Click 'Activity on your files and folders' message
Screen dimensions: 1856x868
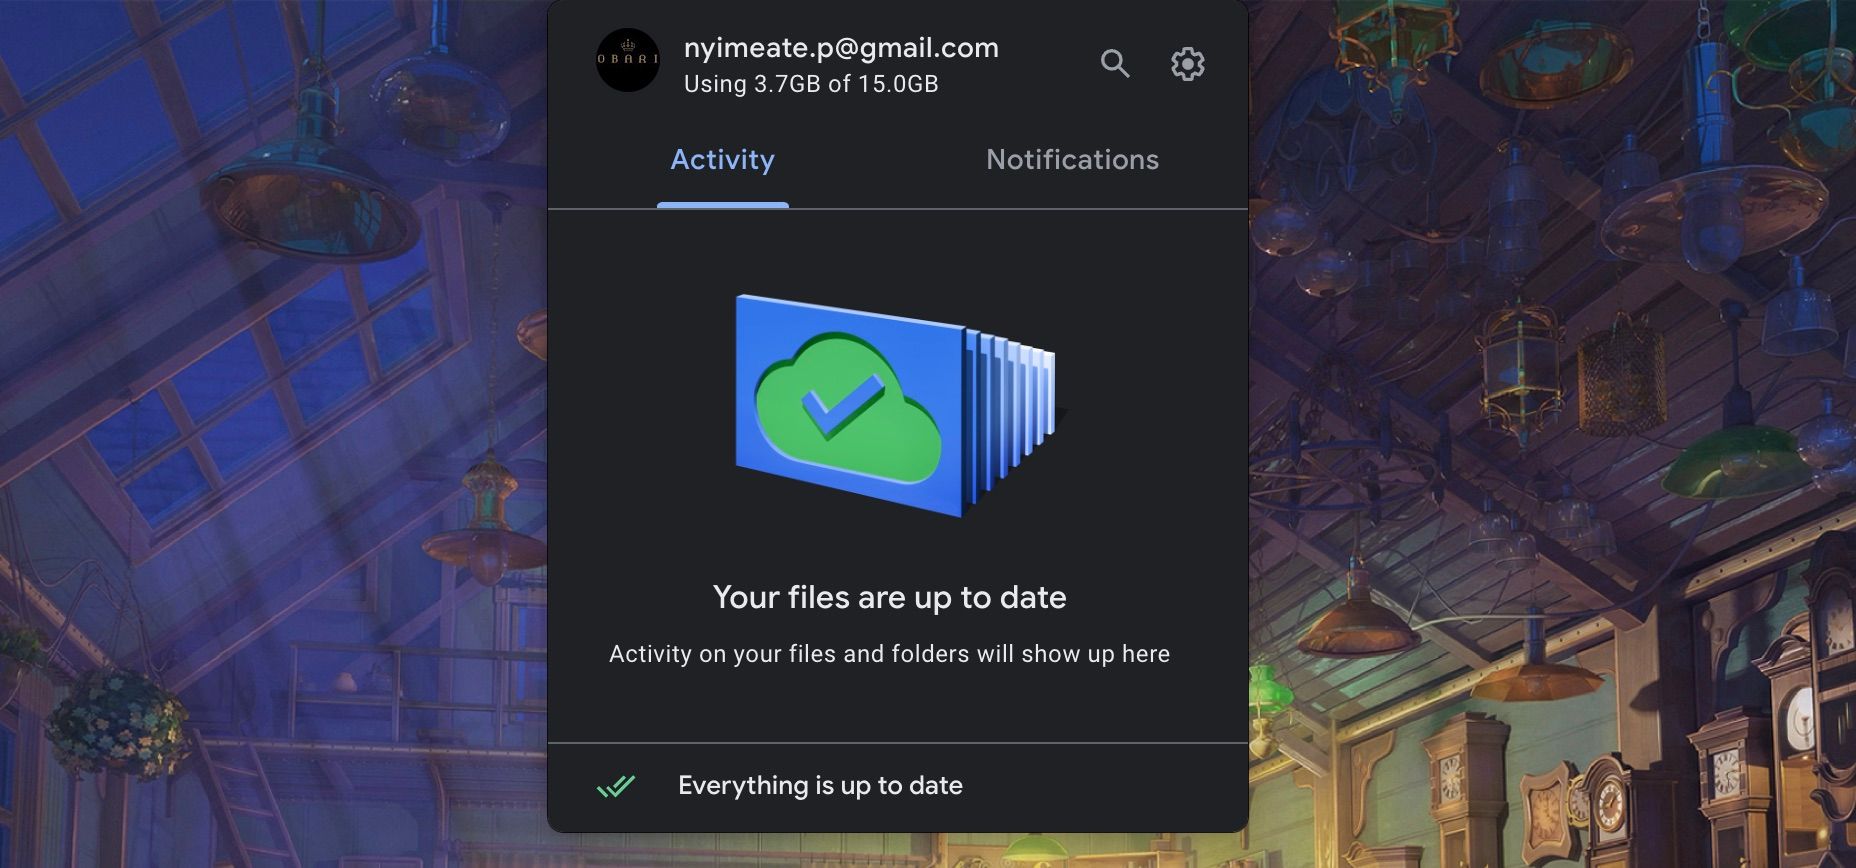pos(890,654)
